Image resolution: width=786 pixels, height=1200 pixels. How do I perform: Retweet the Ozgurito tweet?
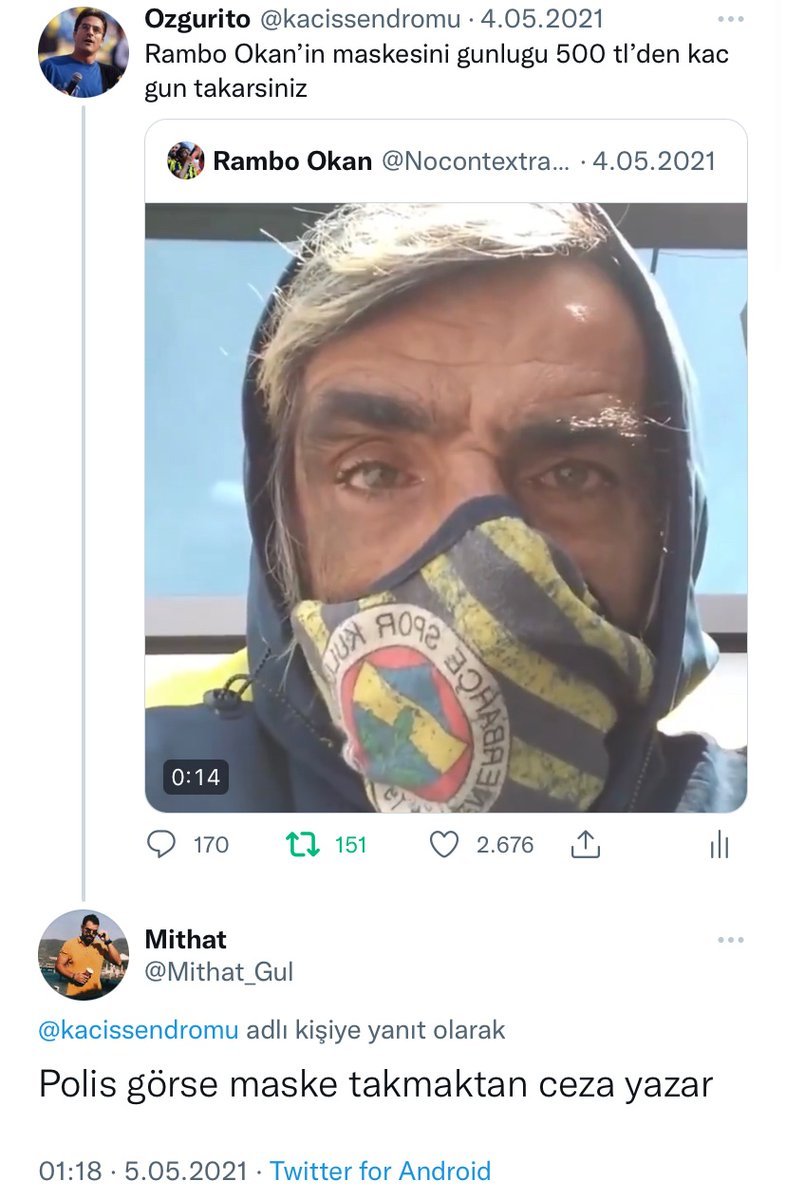click(299, 845)
